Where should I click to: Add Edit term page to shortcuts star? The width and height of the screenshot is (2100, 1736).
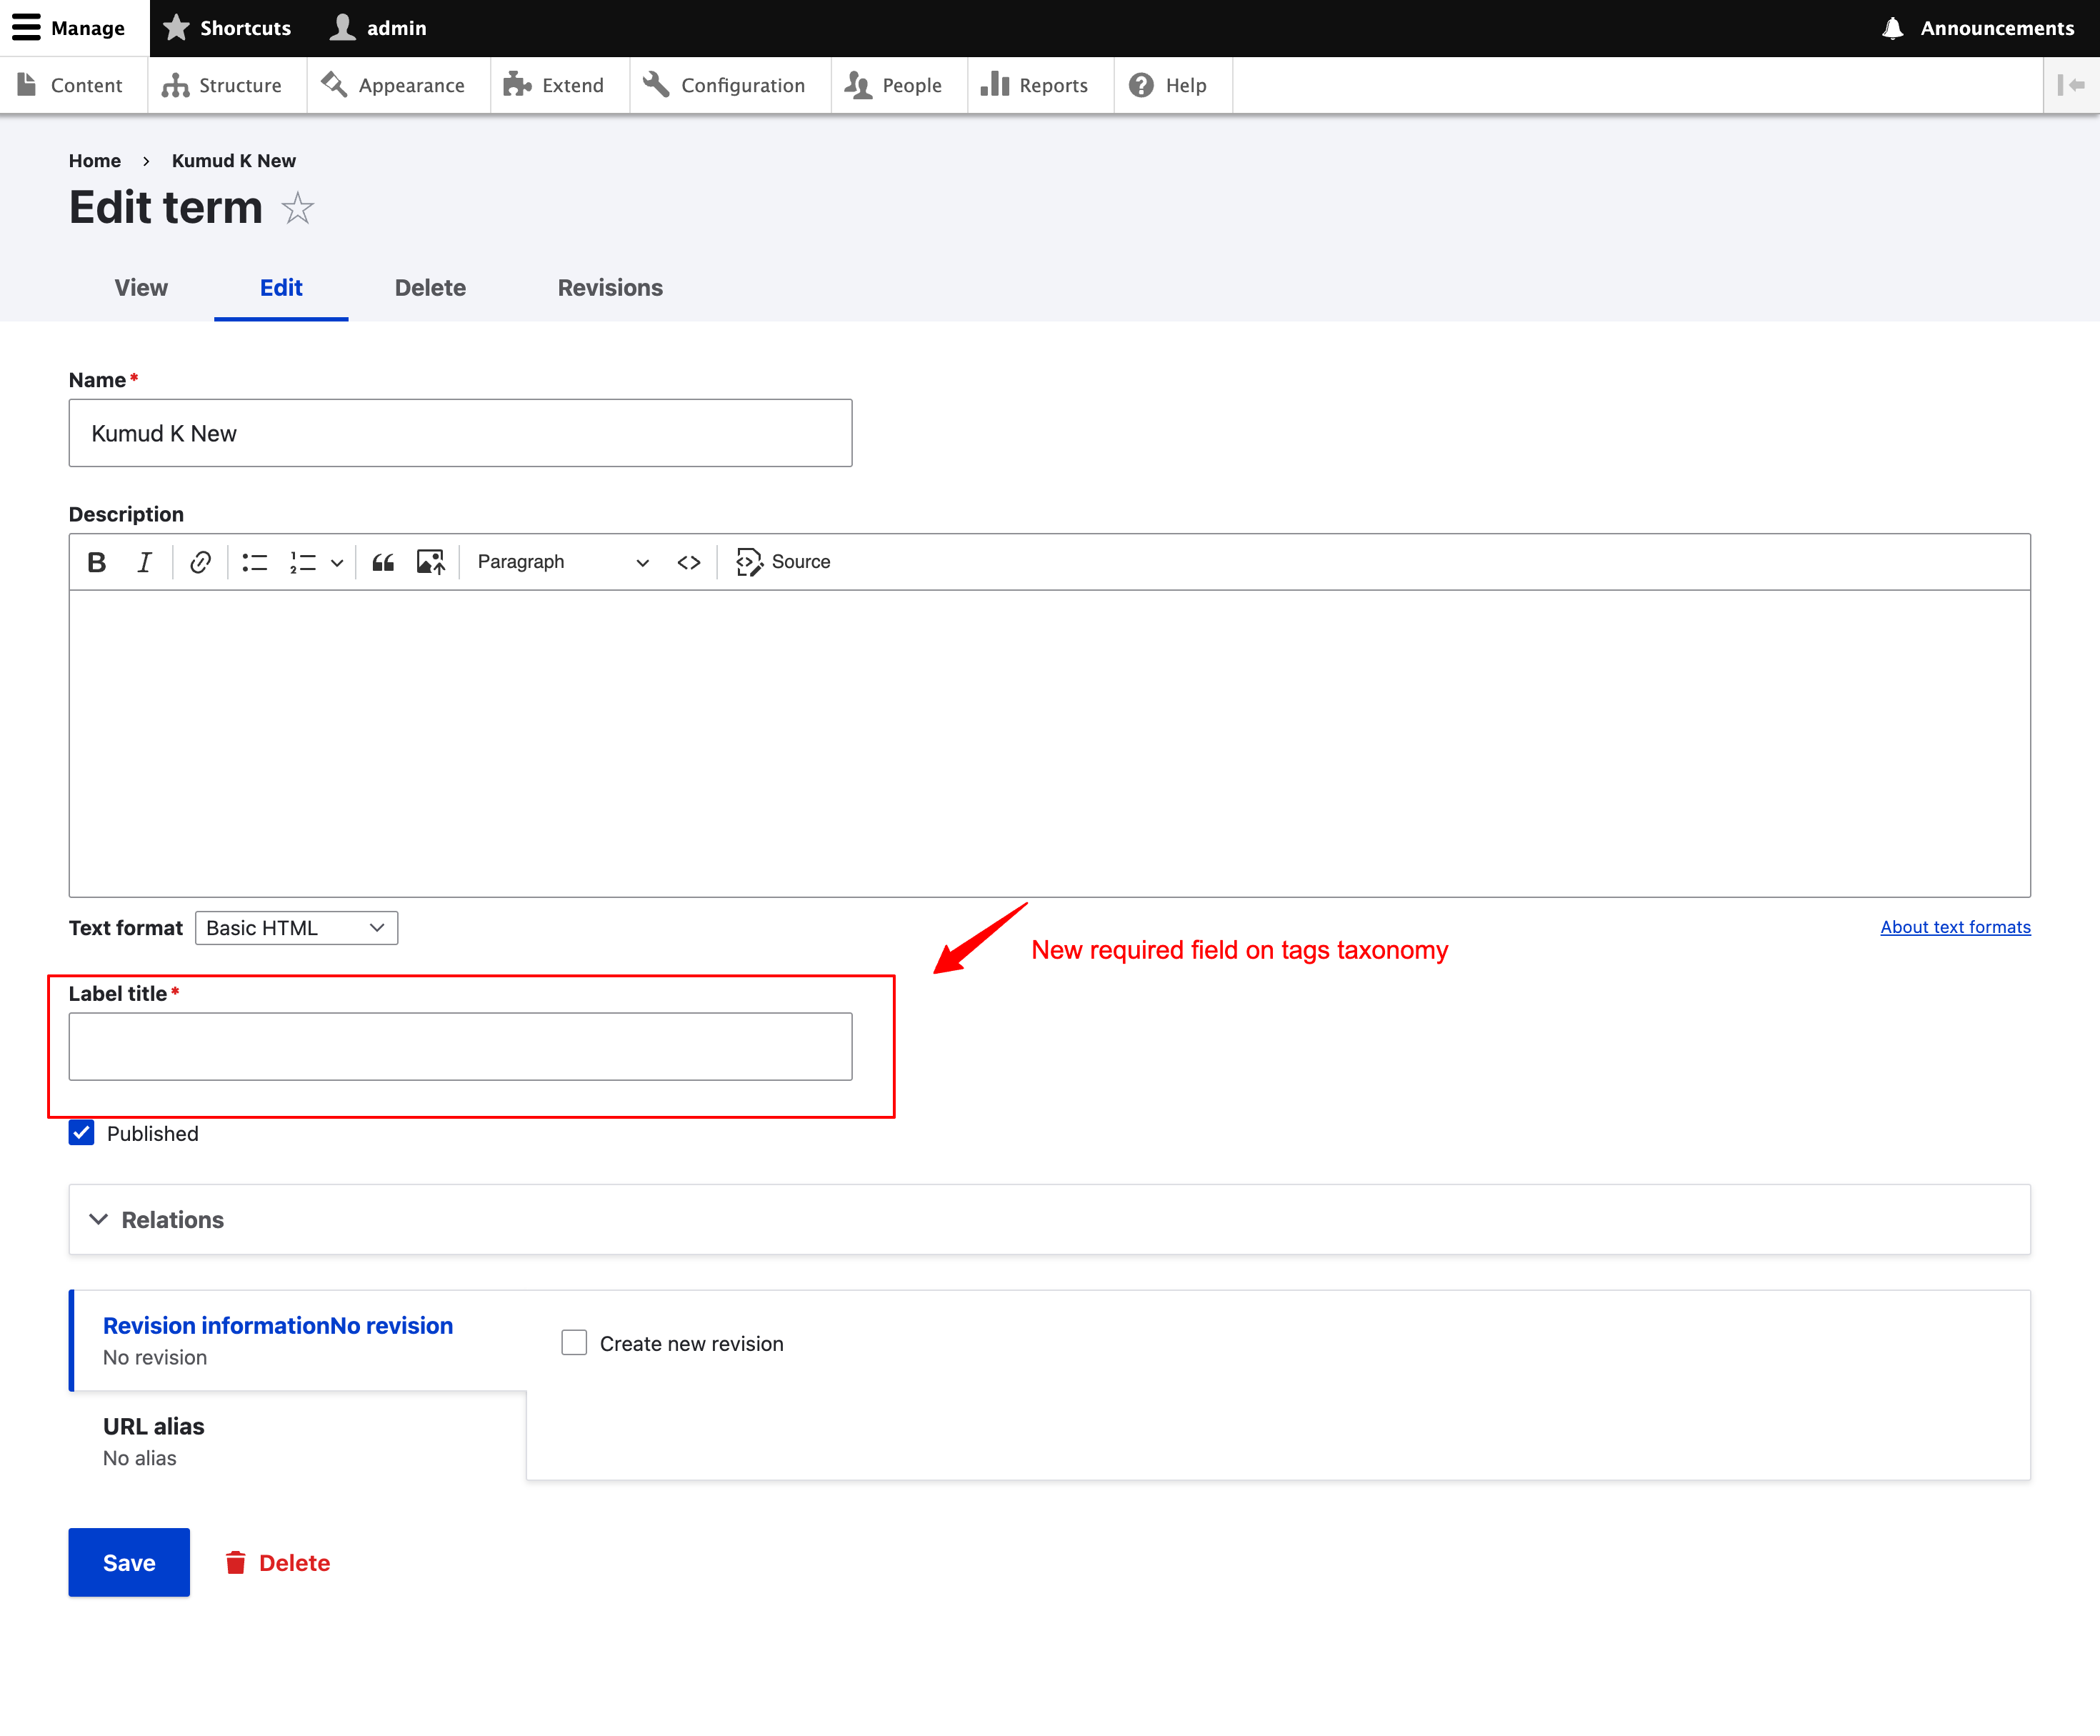297,208
